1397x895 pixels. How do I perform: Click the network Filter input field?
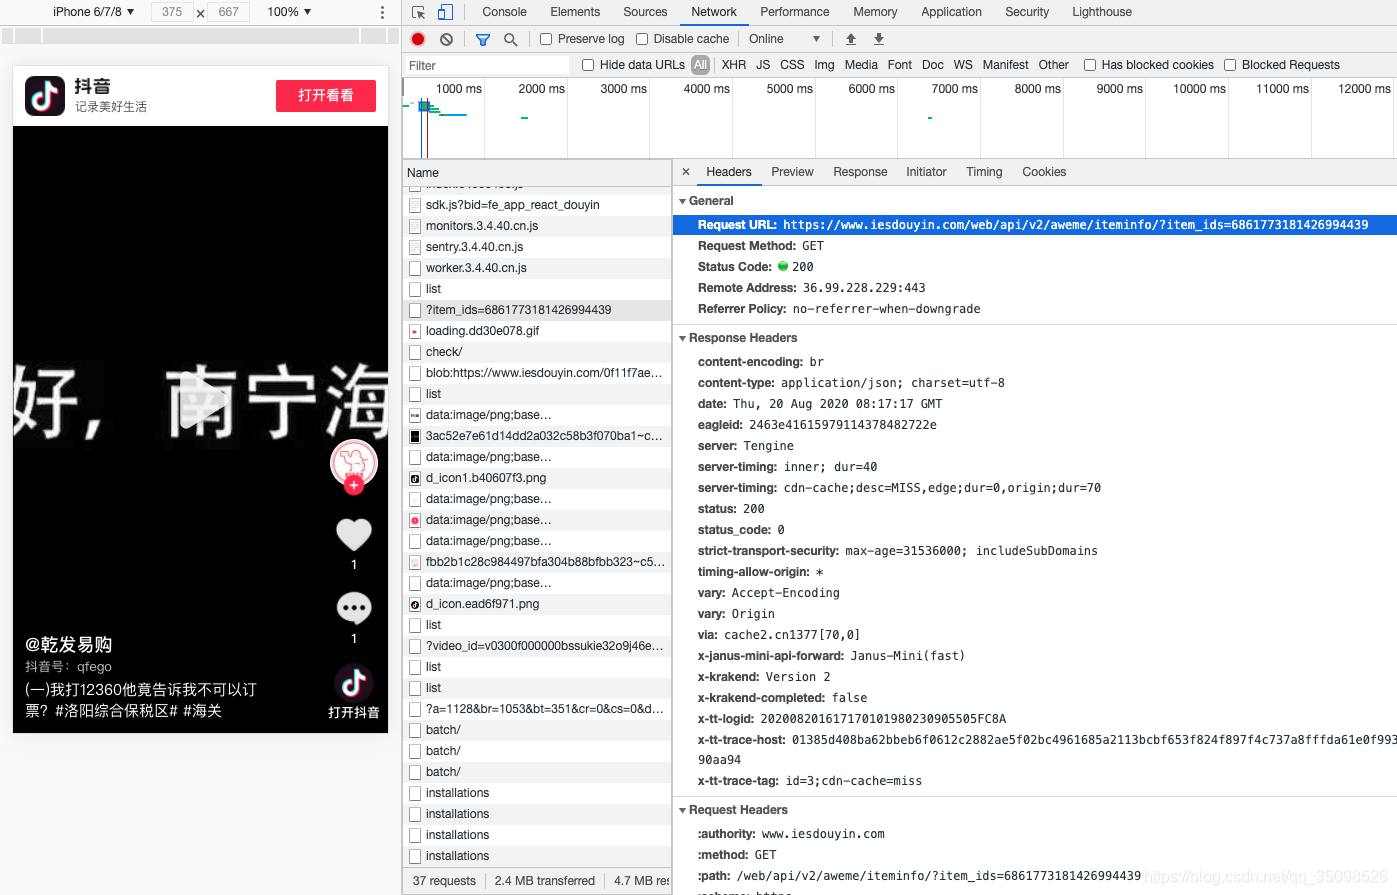pos(487,65)
